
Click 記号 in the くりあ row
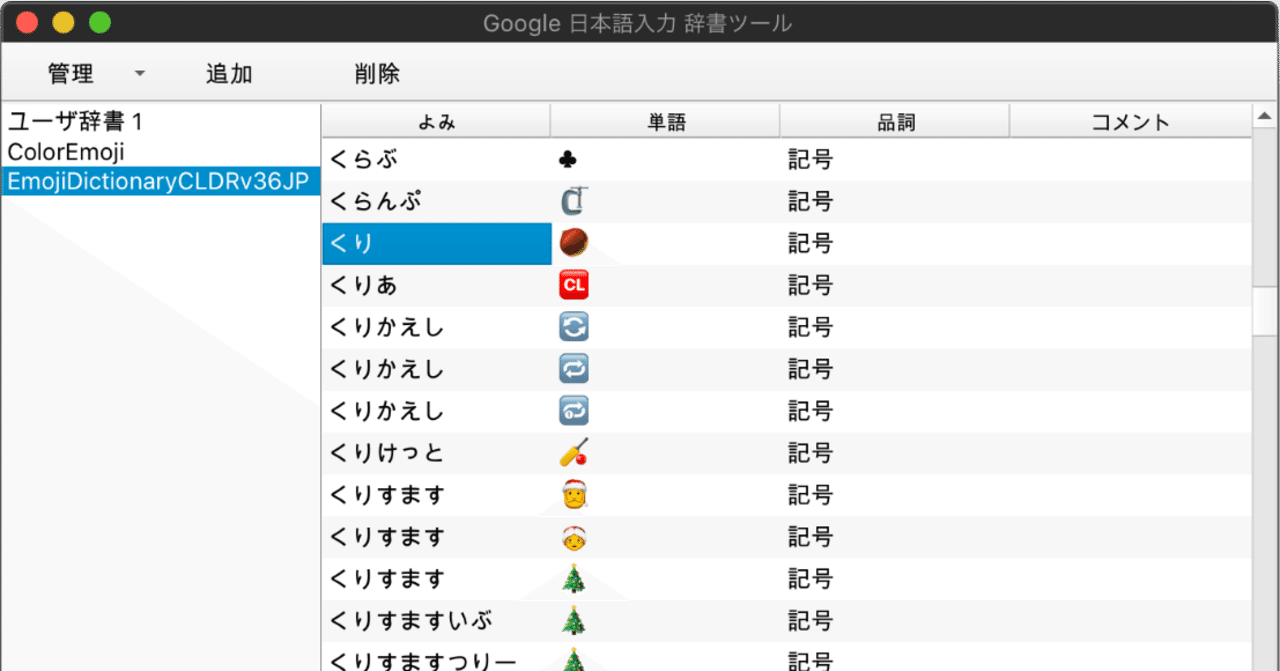coord(810,286)
